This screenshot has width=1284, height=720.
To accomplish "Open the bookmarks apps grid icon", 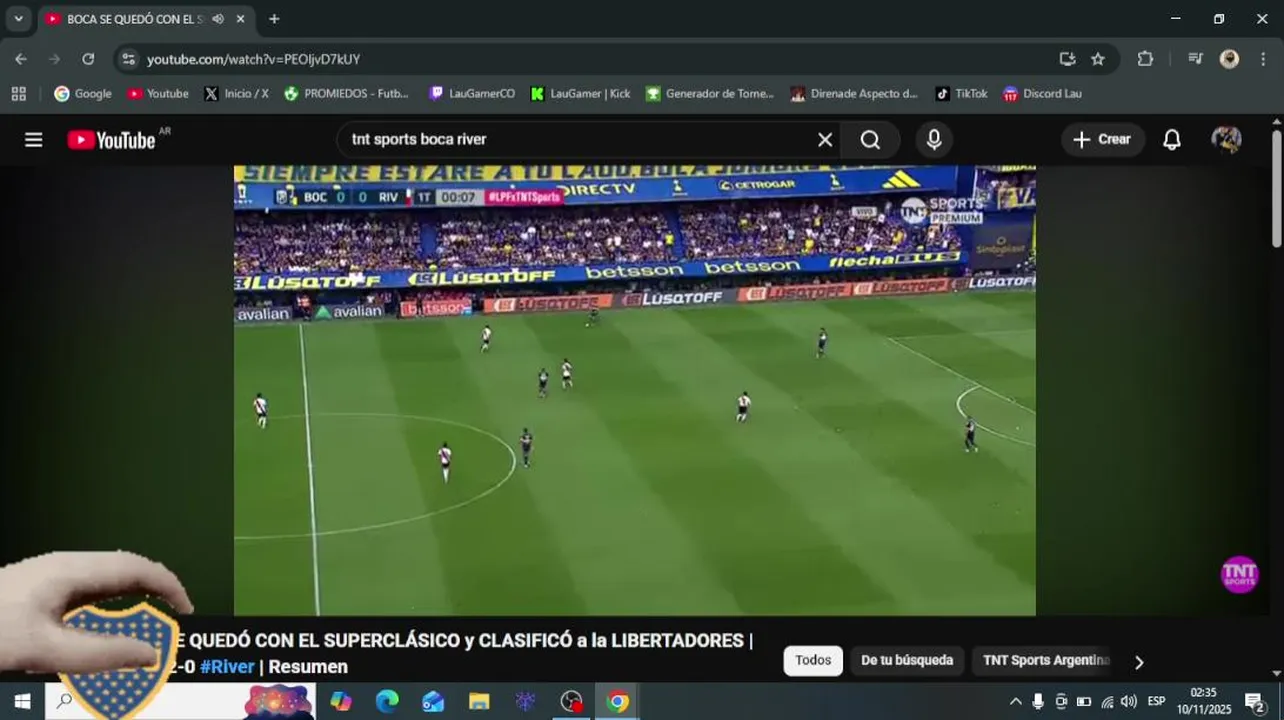I will (18, 94).
